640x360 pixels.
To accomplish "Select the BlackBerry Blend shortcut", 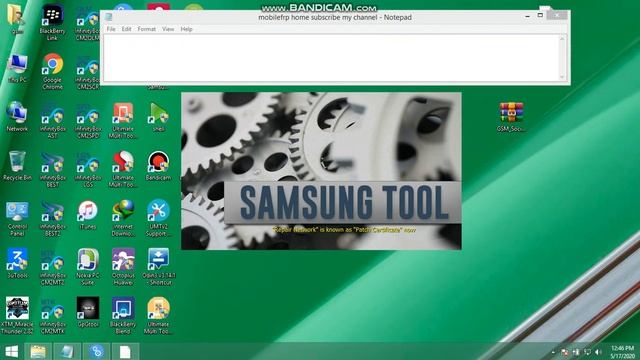I will point(123,316).
